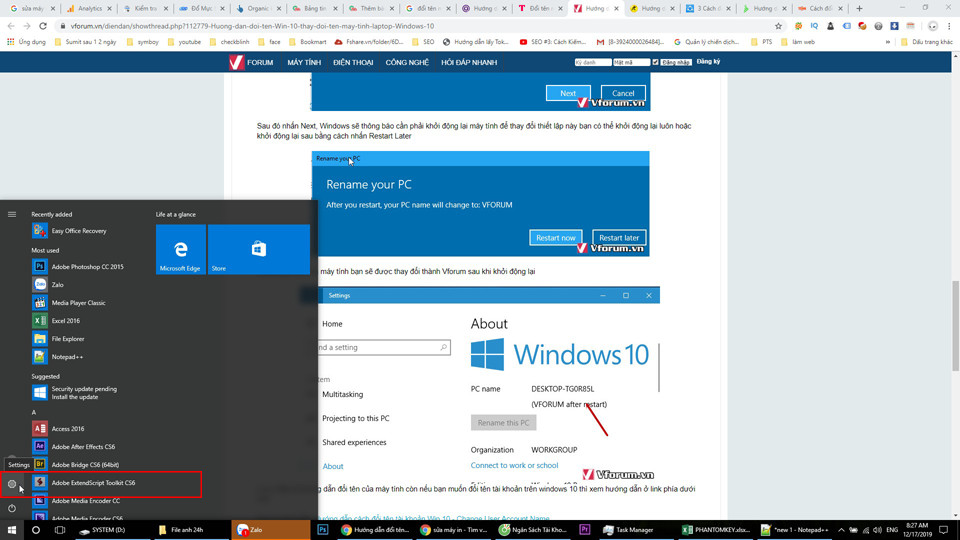The height and width of the screenshot is (540, 960).
Task: Reload the page in Chrome
Action: (x=43, y=26)
